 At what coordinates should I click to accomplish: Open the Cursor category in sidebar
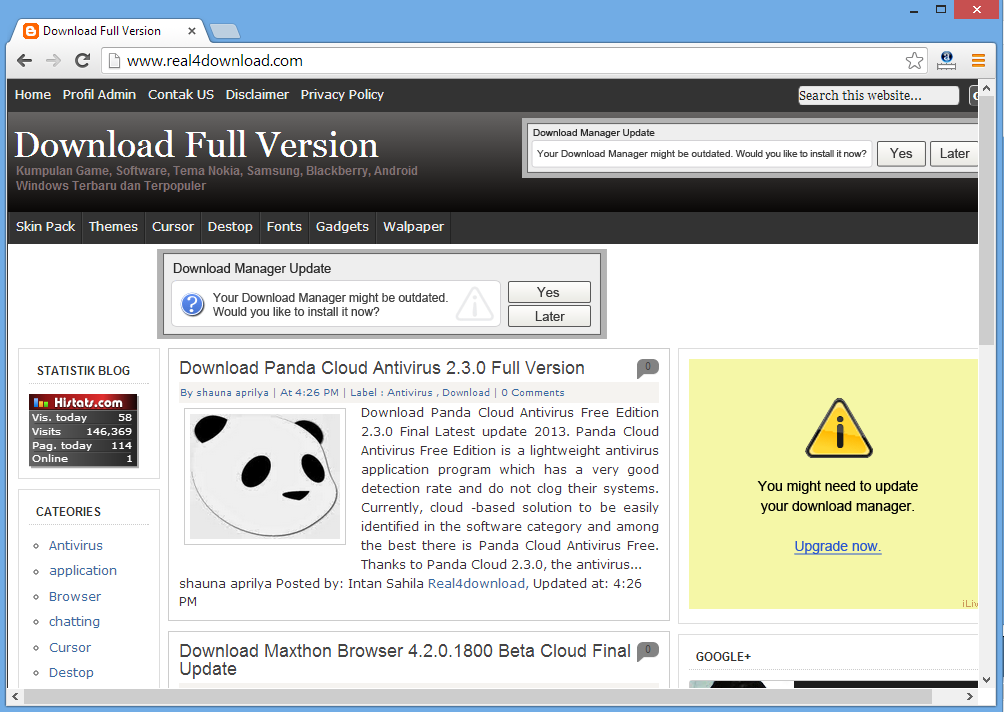click(70, 647)
